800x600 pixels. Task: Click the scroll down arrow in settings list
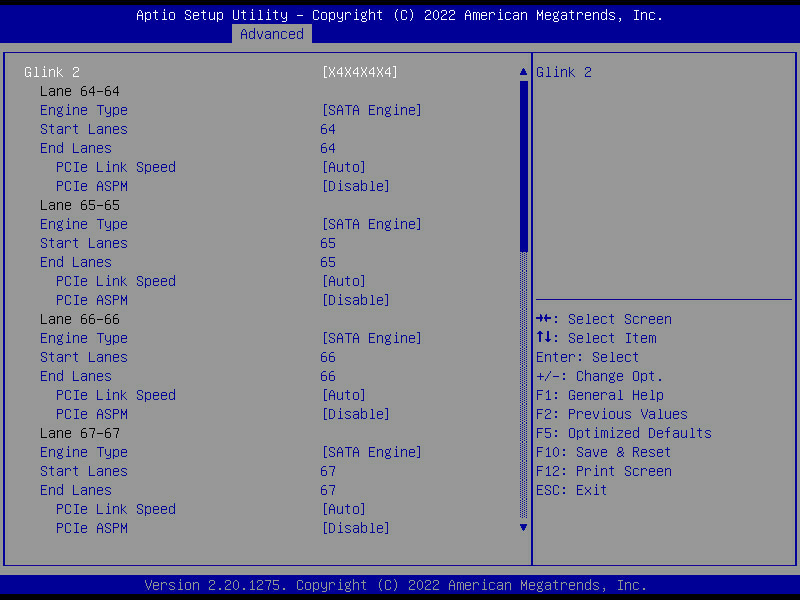click(x=522, y=527)
